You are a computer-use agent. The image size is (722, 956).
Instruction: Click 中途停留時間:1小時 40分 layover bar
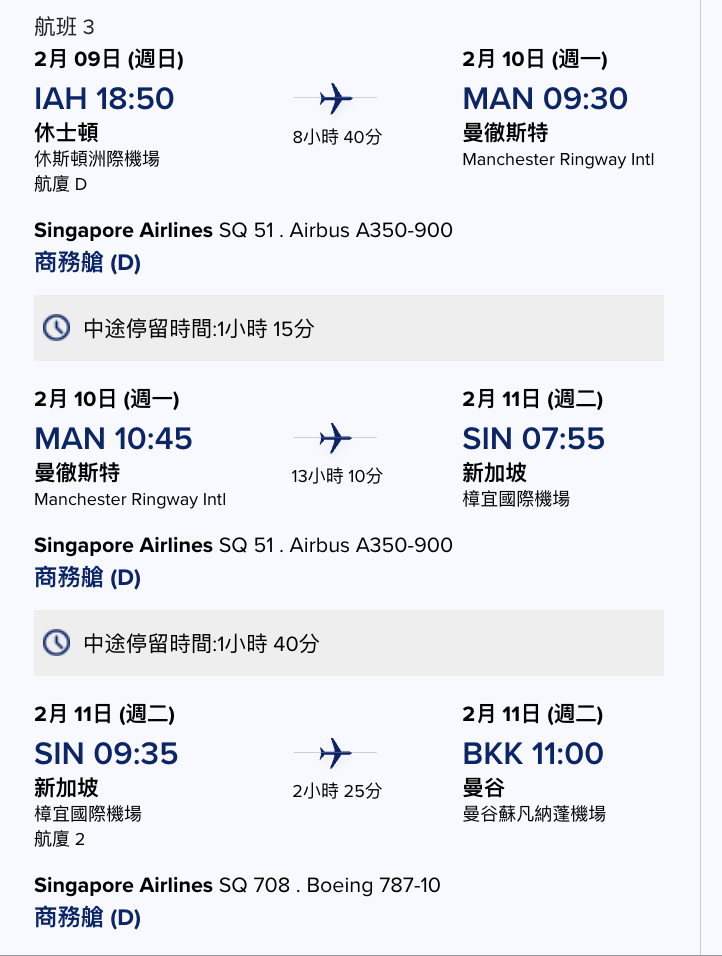click(x=349, y=643)
